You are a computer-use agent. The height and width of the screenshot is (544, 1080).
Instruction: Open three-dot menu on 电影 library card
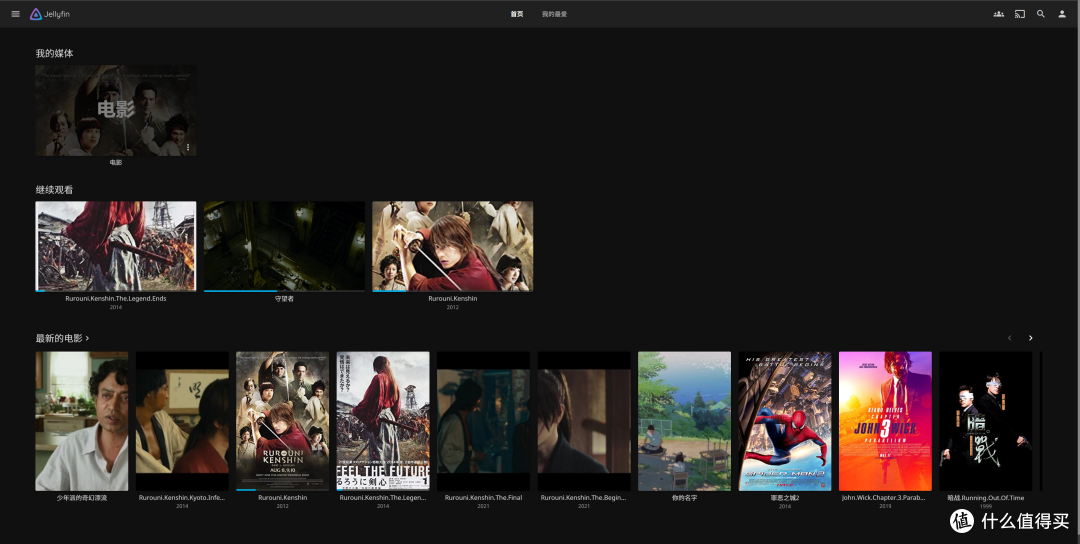(187, 148)
